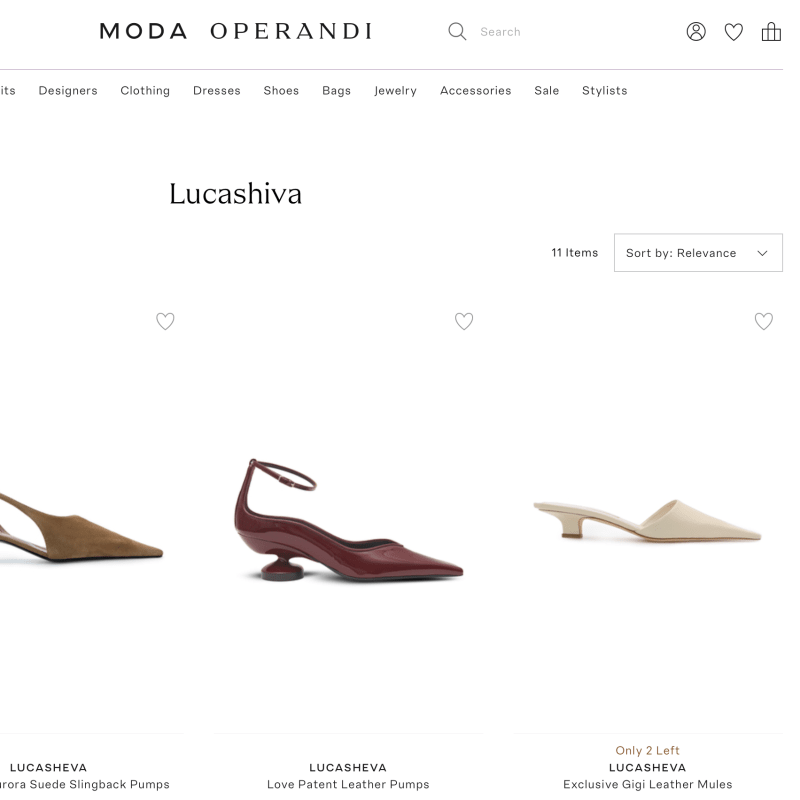800x800 pixels.
Task: Open the Sale section link
Action: (546, 90)
